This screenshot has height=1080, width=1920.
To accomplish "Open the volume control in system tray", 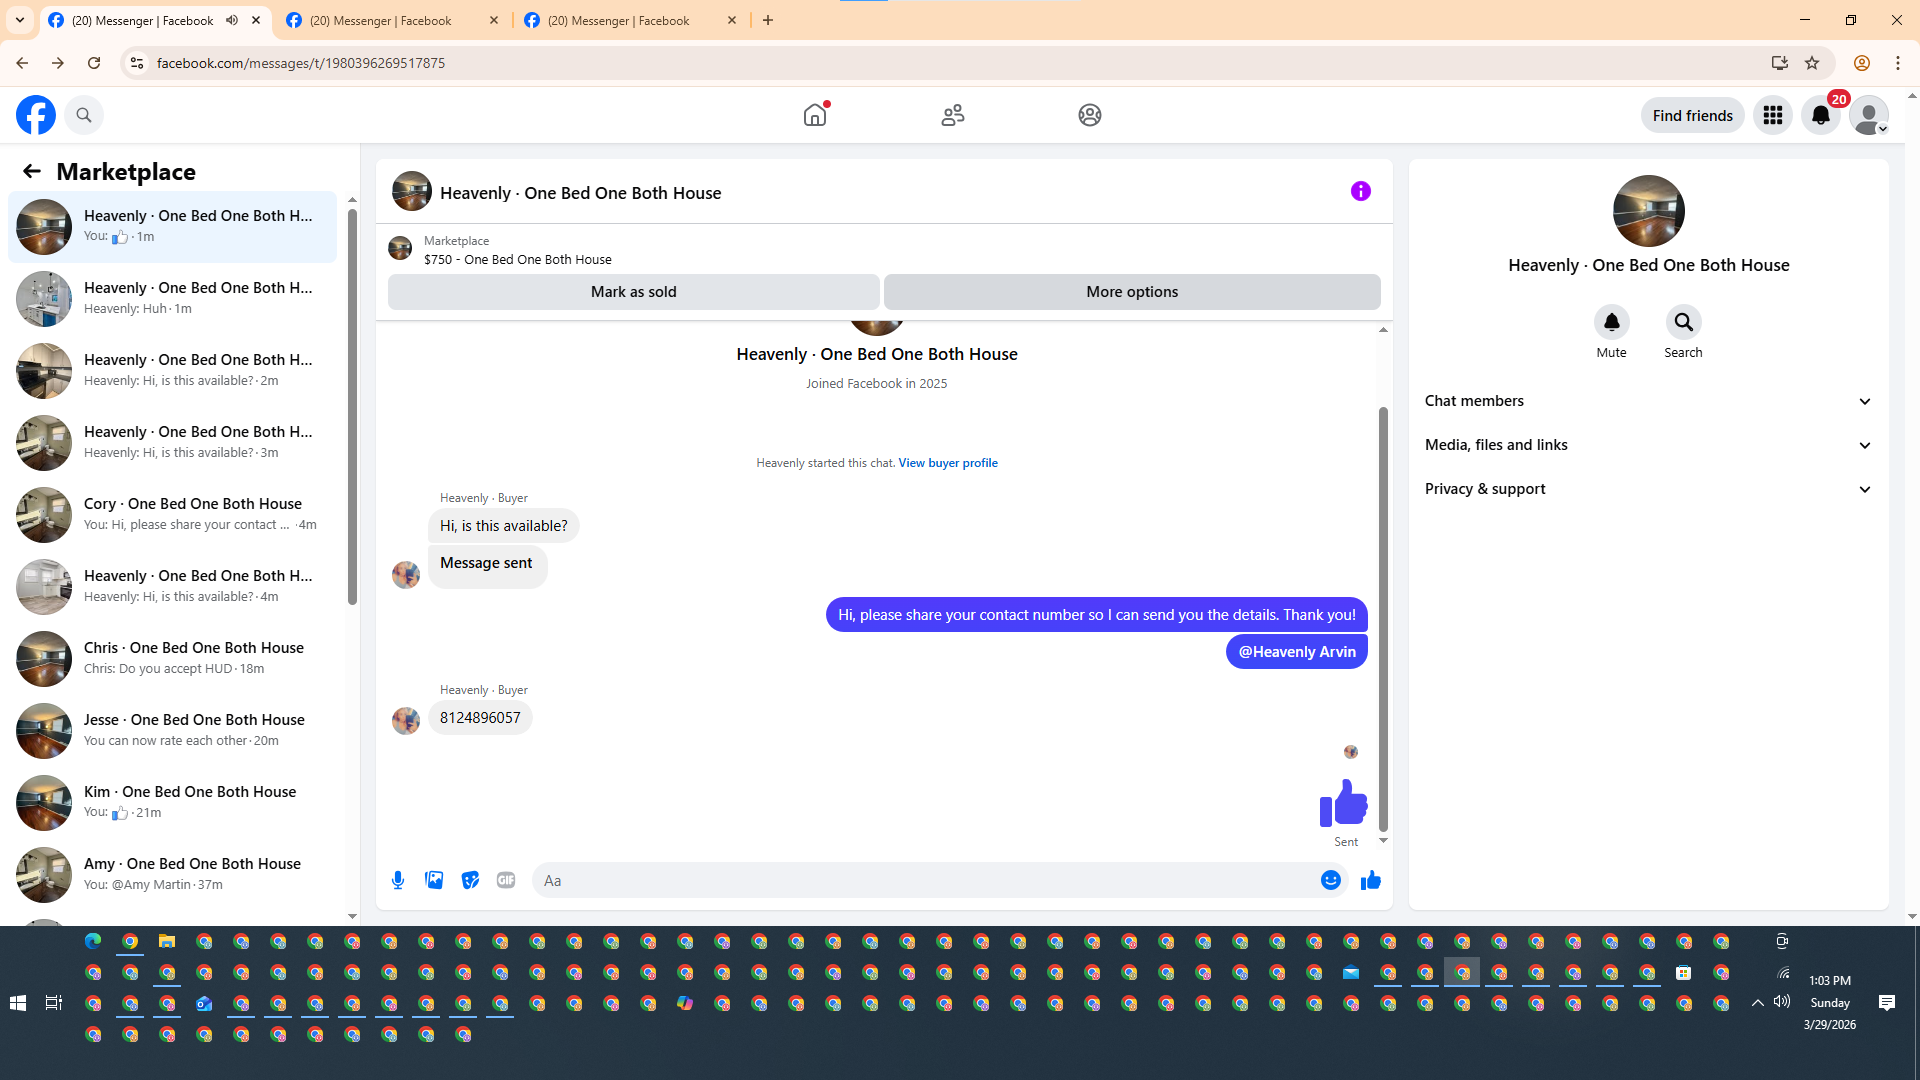I will pos(1782,1002).
